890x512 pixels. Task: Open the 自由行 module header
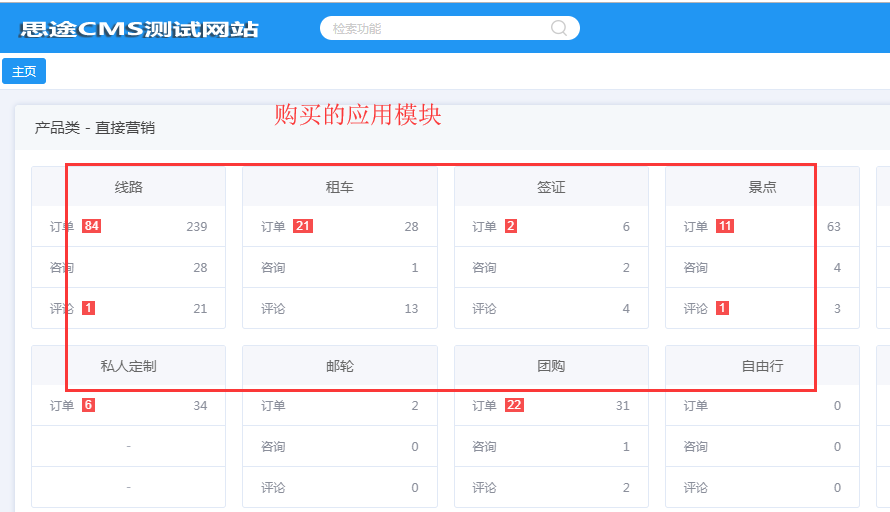[762, 366]
